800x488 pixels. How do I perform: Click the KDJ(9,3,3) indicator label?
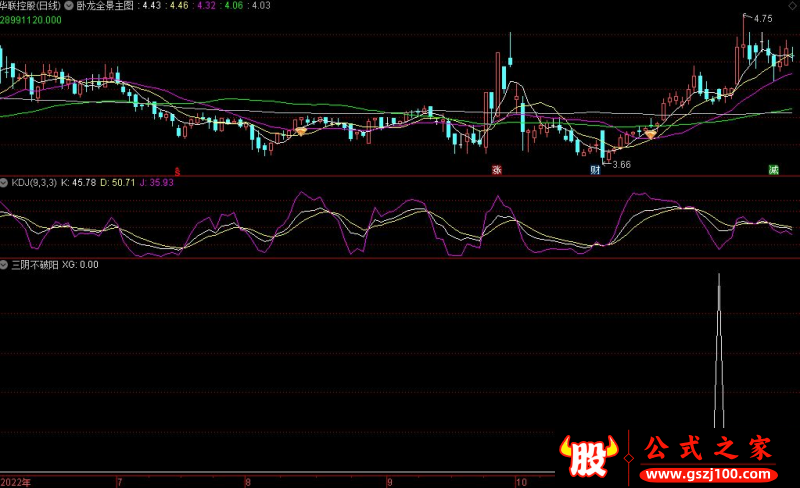(x=33, y=183)
